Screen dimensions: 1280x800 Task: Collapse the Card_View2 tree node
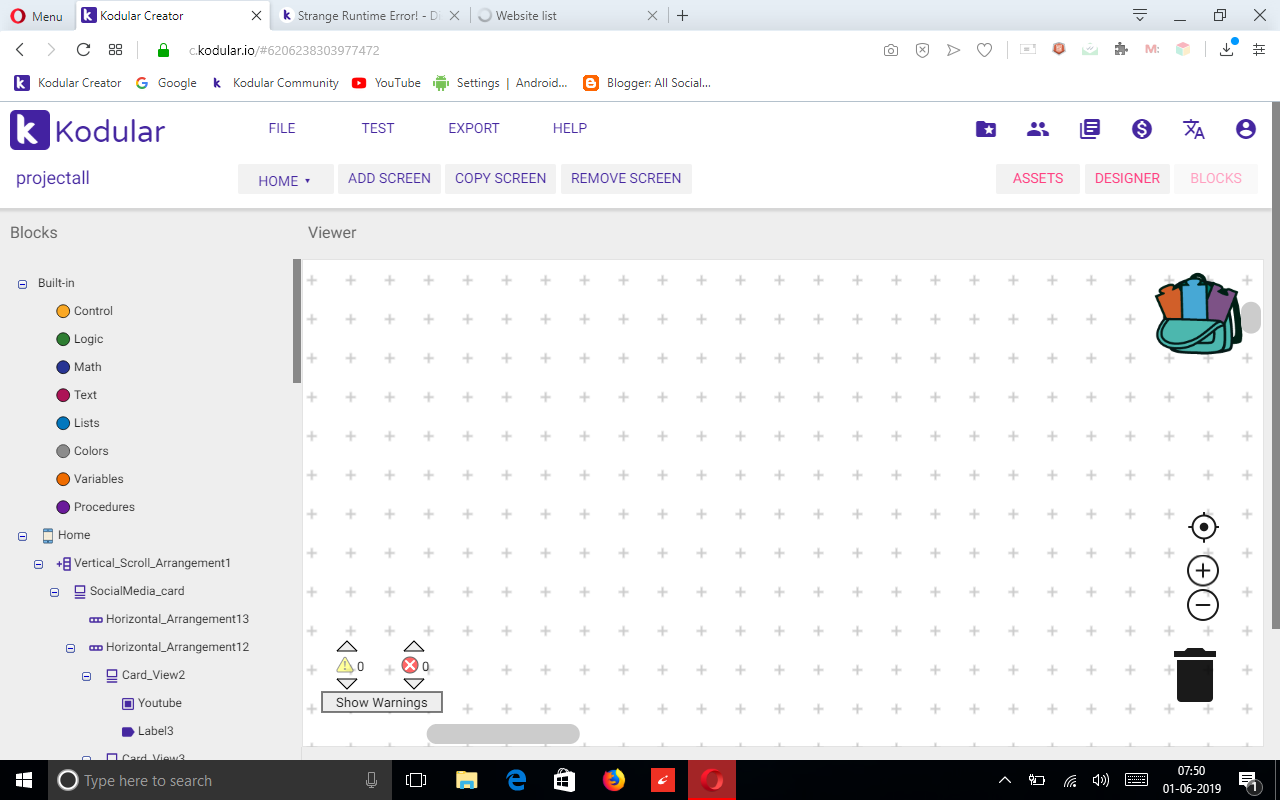[87, 676]
